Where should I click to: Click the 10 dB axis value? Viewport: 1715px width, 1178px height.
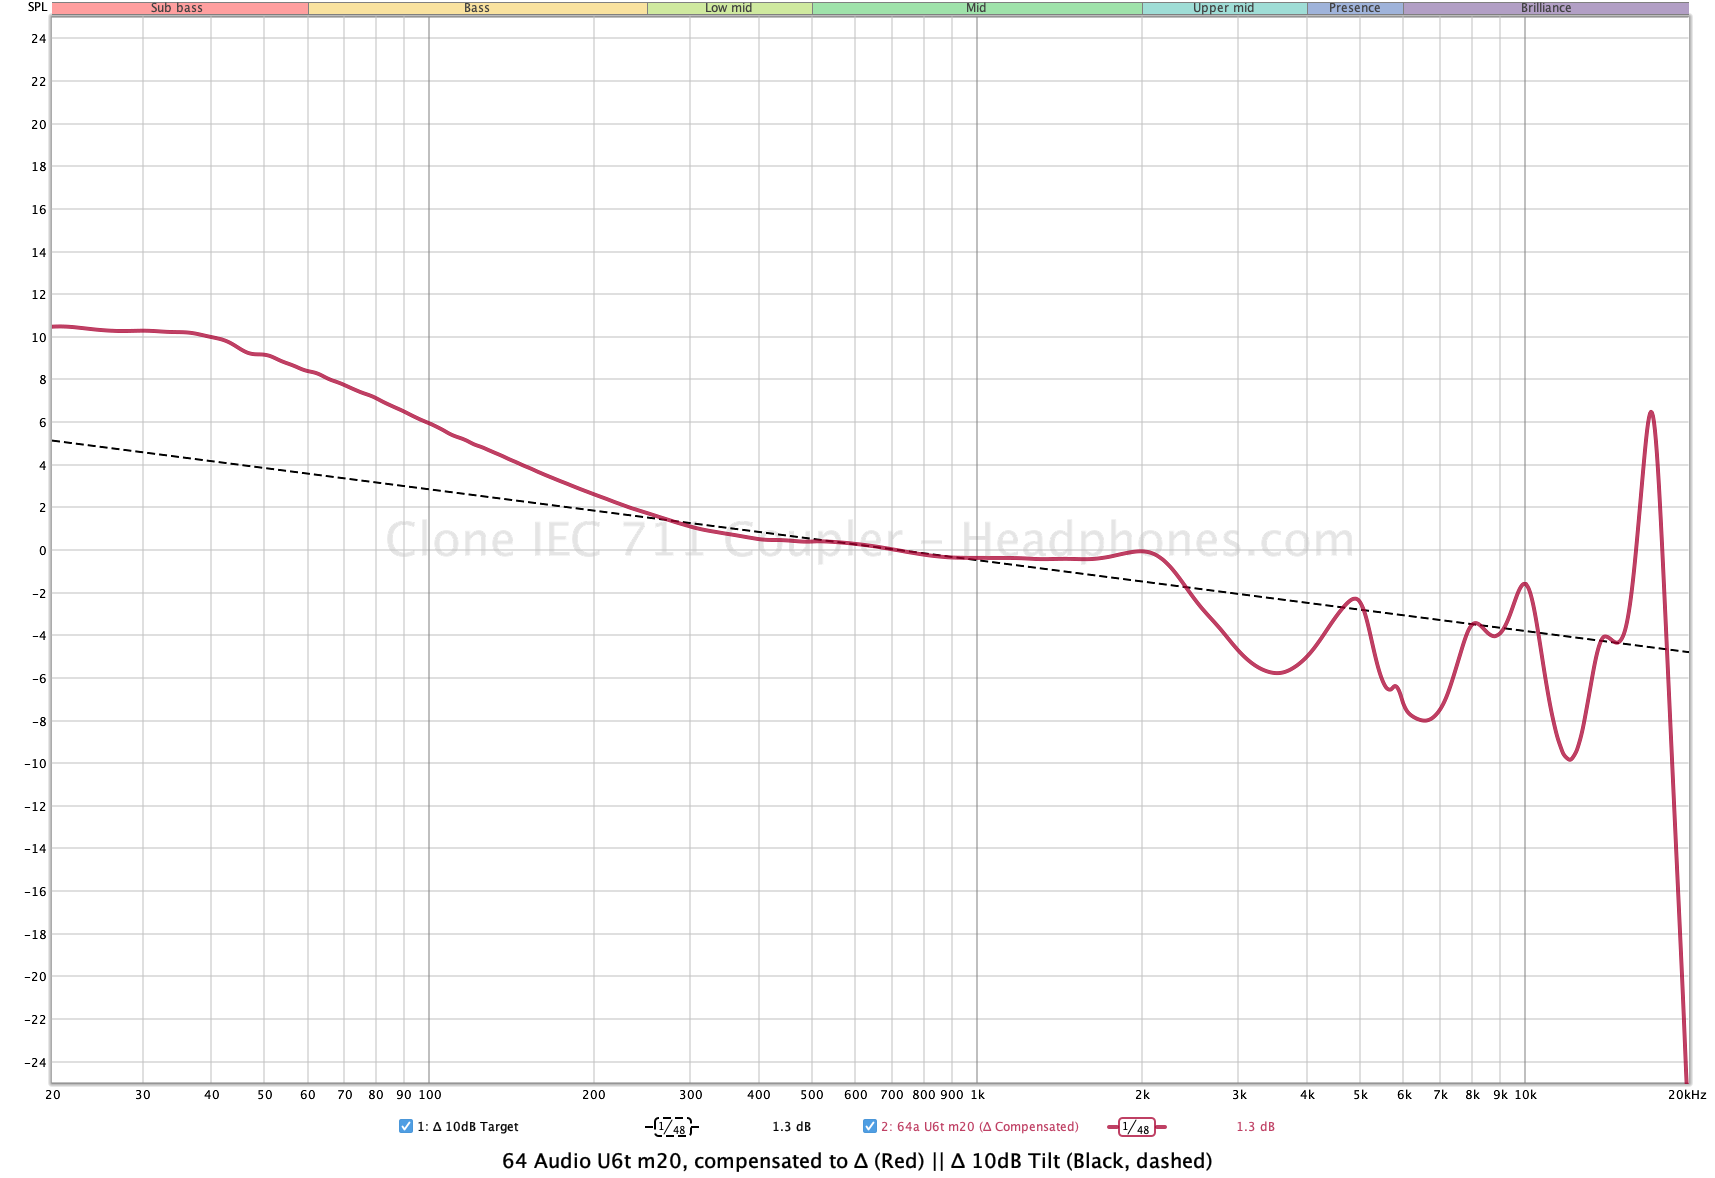[x=38, y=338]
